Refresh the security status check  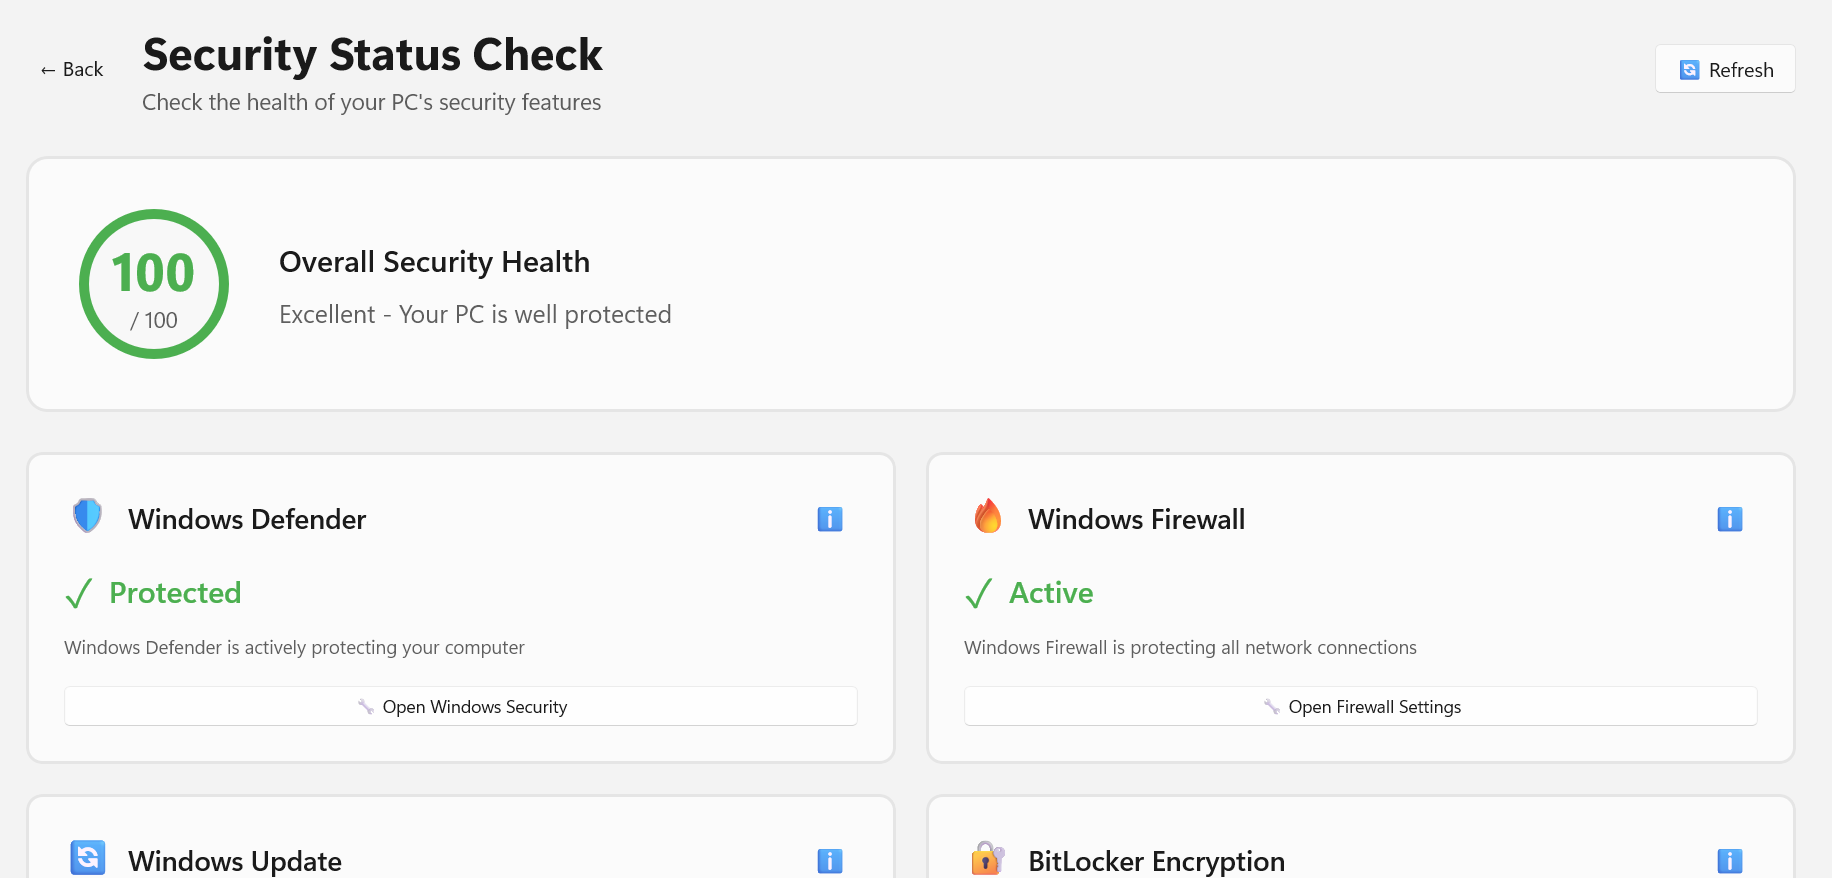pyautogui.click(x=1725, y=69)
